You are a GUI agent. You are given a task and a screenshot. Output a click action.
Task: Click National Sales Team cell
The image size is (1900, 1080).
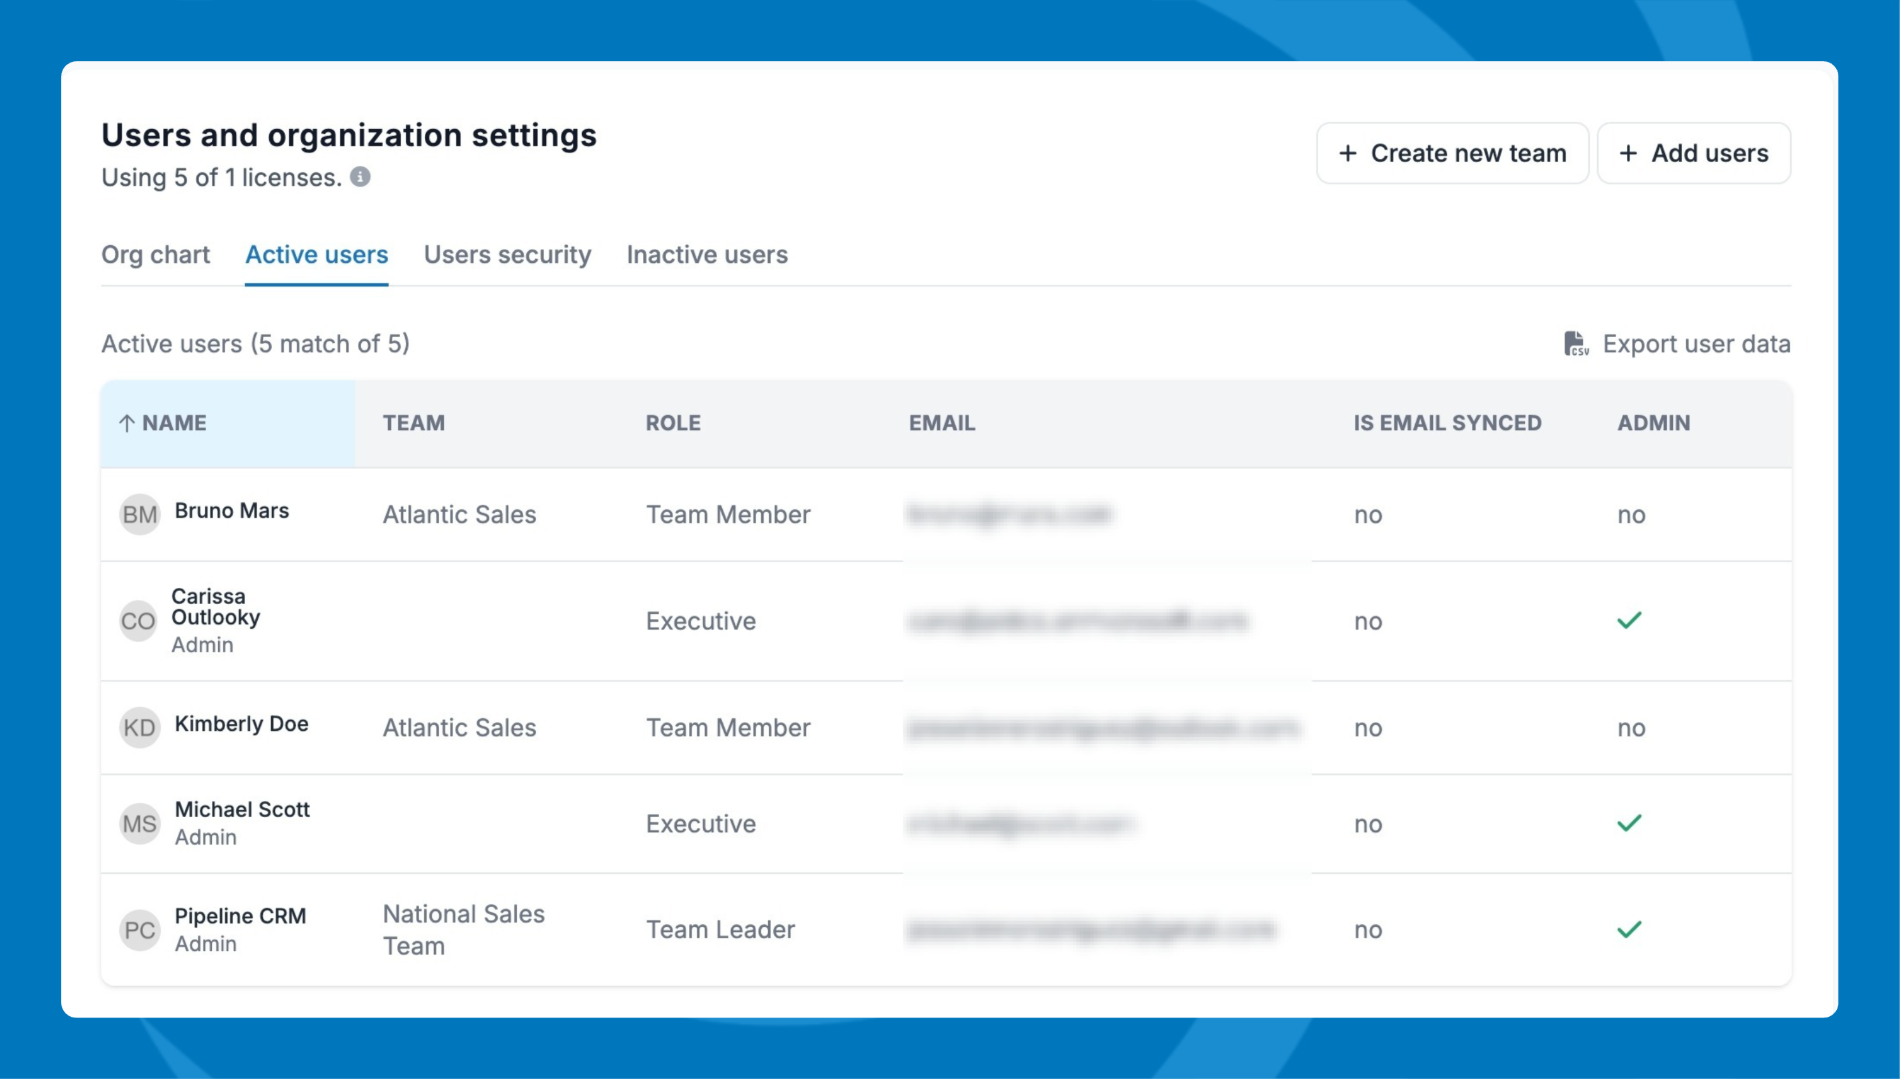(463, 930)
